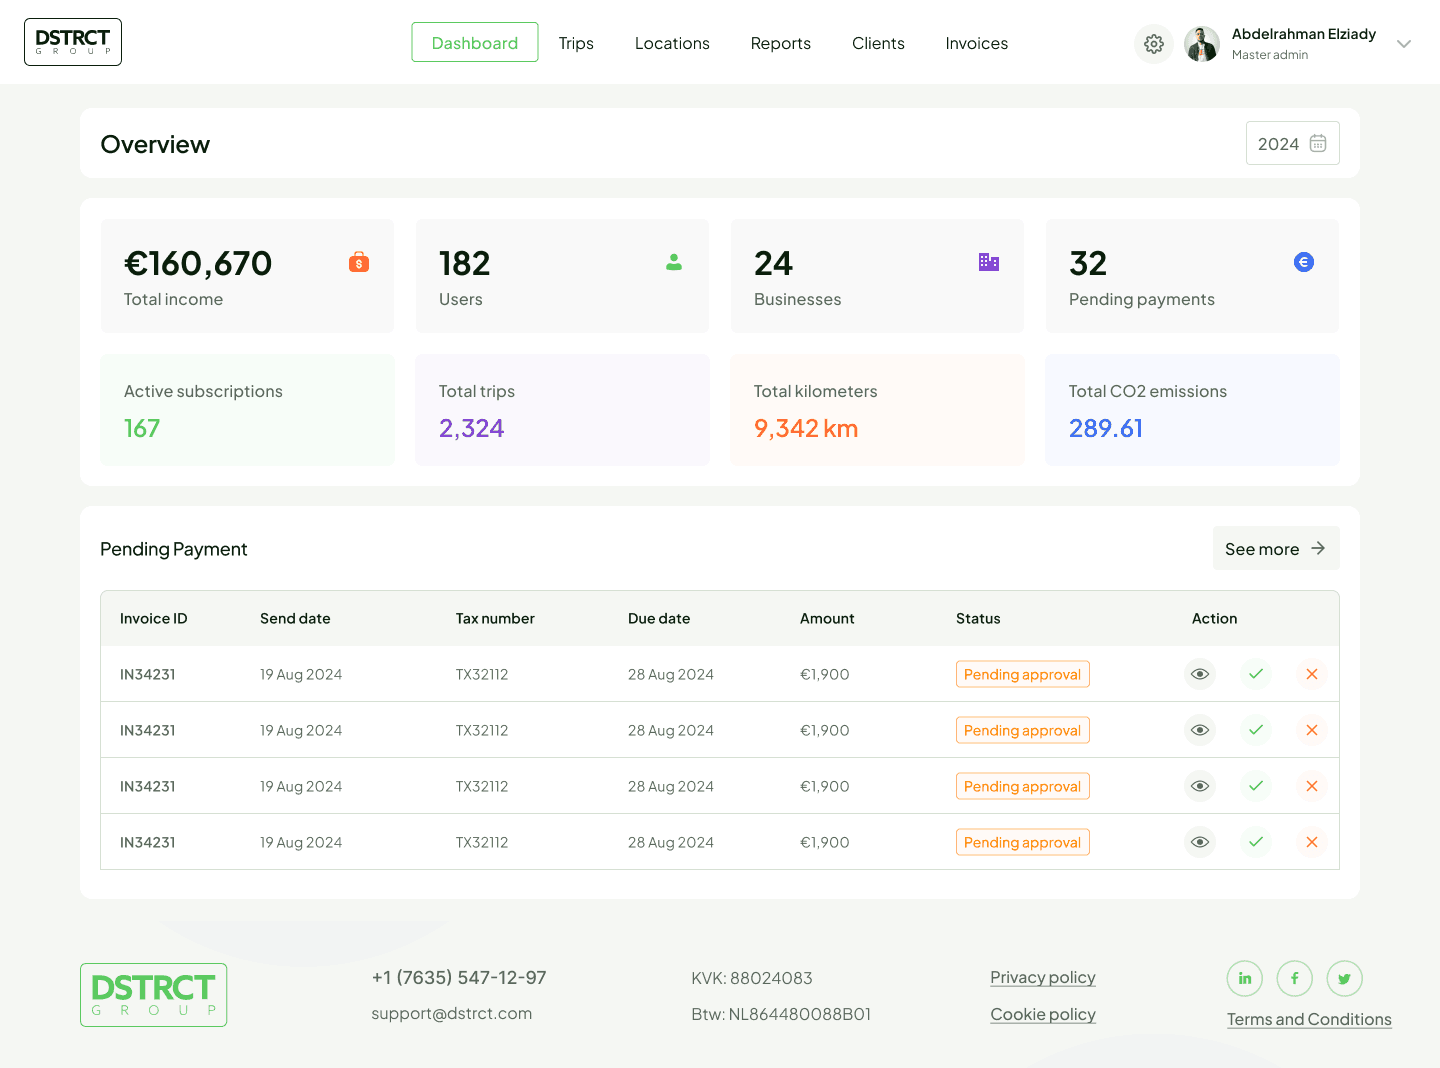This screenshot has width=1440, height=1068.
Task: Select the Total CO2 emissions 289.61 tile
Action: point(1193,410)
